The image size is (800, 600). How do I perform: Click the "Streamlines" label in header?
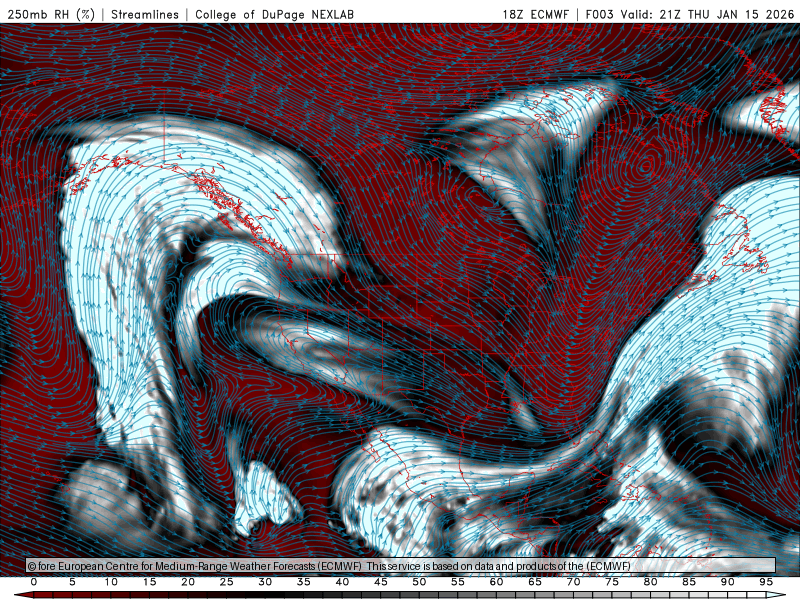click(145, 14)
